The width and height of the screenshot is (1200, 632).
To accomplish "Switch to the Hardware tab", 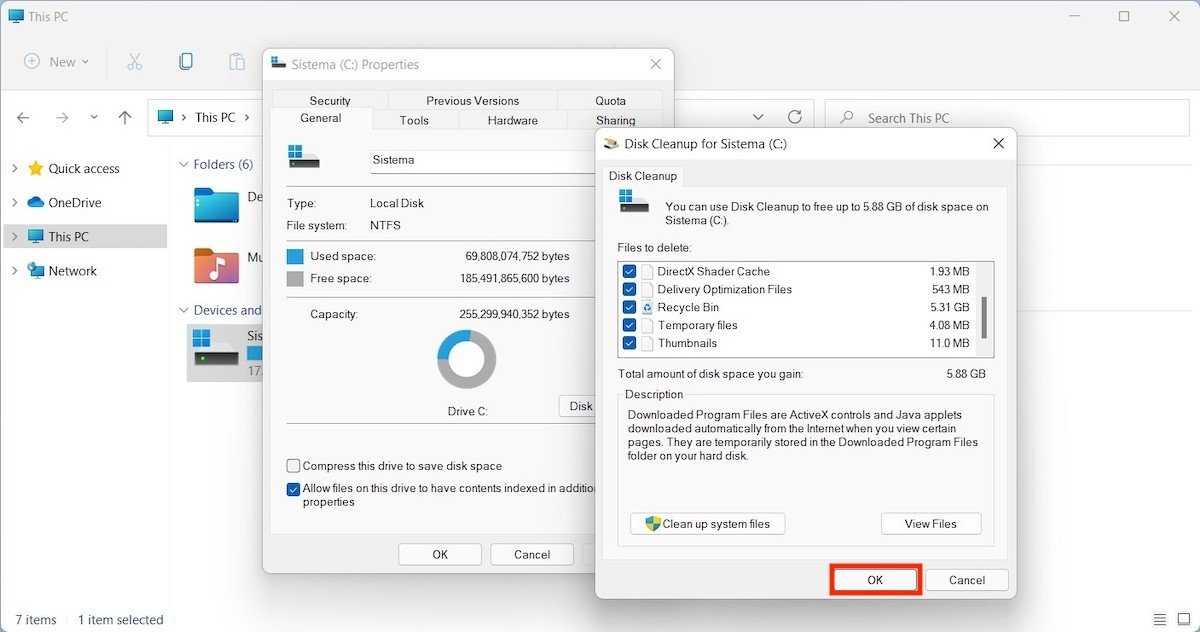I will click(x=512, y=120).
